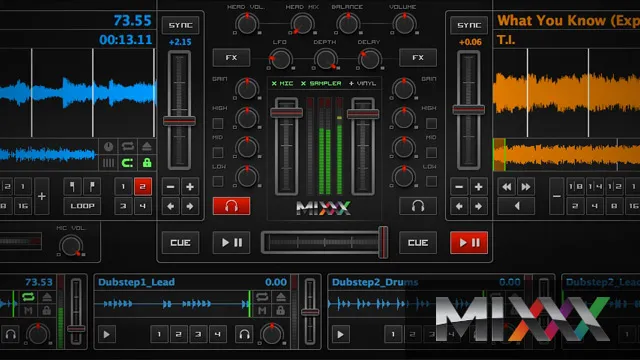Trigger hotcue 4 on Dubstep1_Lead sampler
The image size is (640, 360).
(x=218, y=335)
